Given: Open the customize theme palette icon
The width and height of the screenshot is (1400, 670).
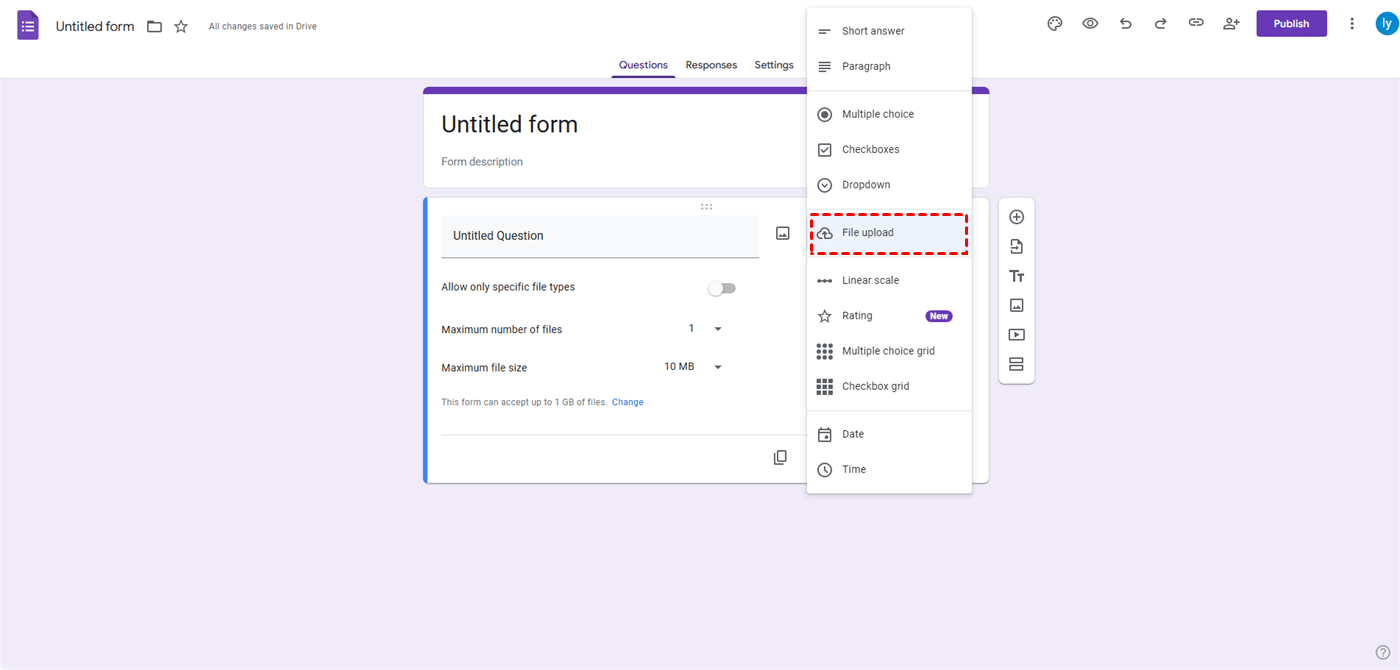Looking at the screenshot, I should 1054,24.
